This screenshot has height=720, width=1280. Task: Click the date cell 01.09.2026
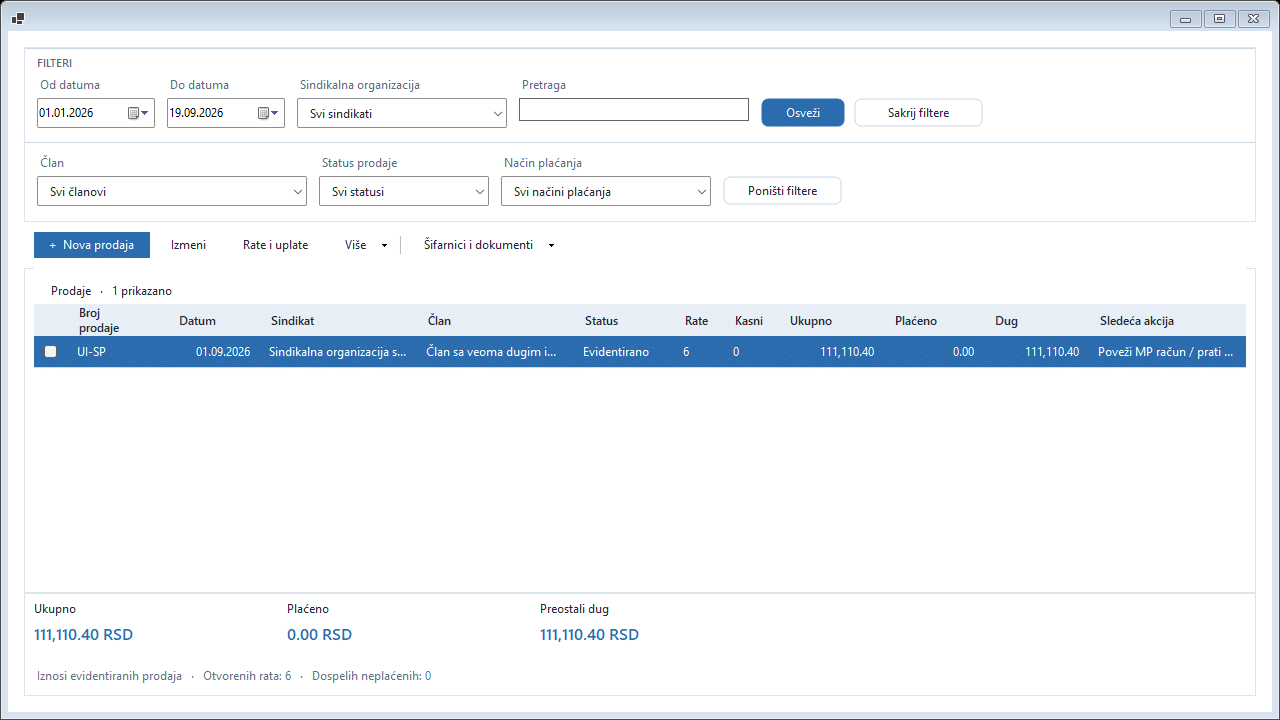(x=222, y=352)
